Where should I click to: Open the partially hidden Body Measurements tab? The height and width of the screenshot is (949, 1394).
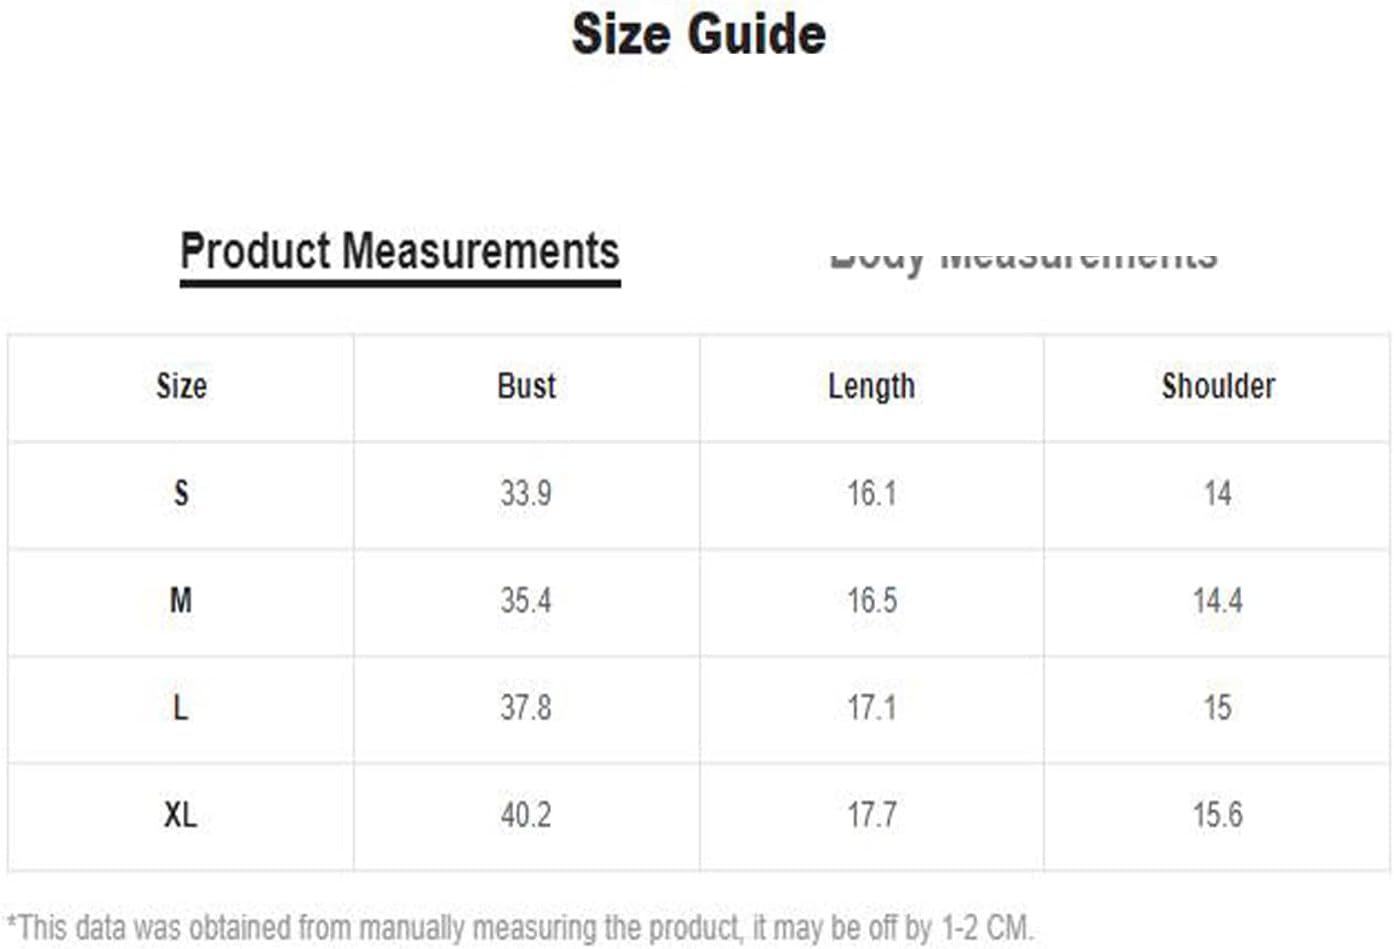(x=1023, y=258)
